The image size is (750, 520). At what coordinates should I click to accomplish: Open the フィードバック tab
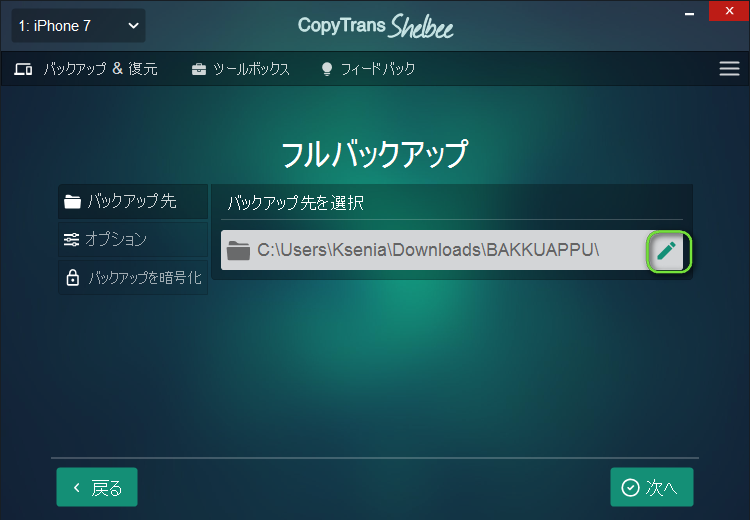point(368,69)
